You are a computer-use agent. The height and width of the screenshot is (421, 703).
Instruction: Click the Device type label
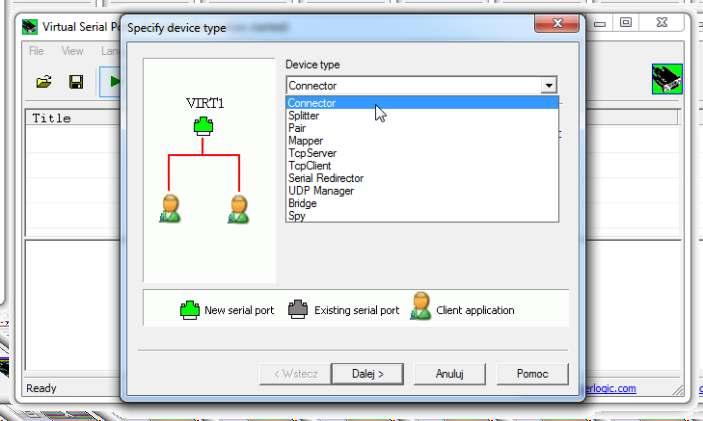(x=312, y=65)
